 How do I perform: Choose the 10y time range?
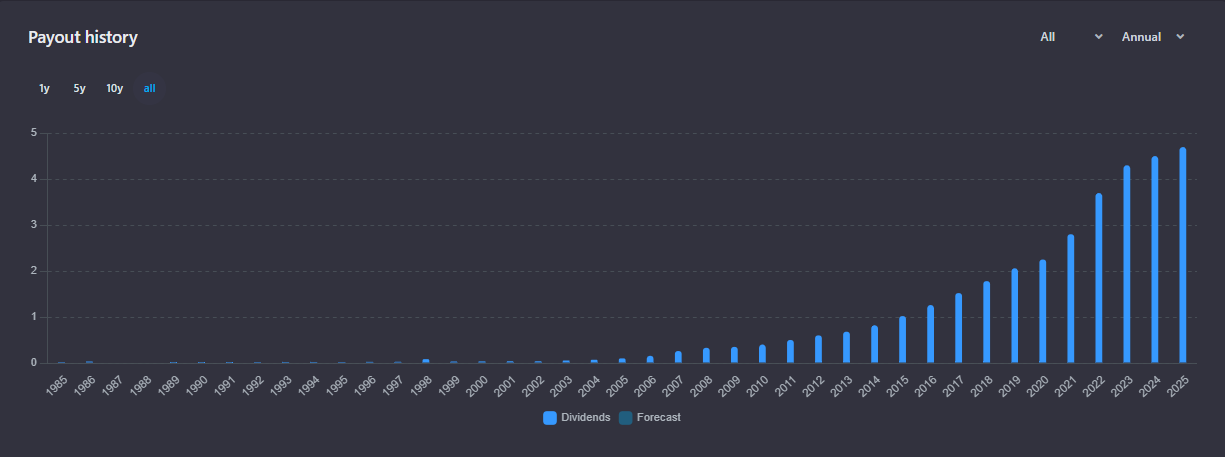click(x=115, y=88)
